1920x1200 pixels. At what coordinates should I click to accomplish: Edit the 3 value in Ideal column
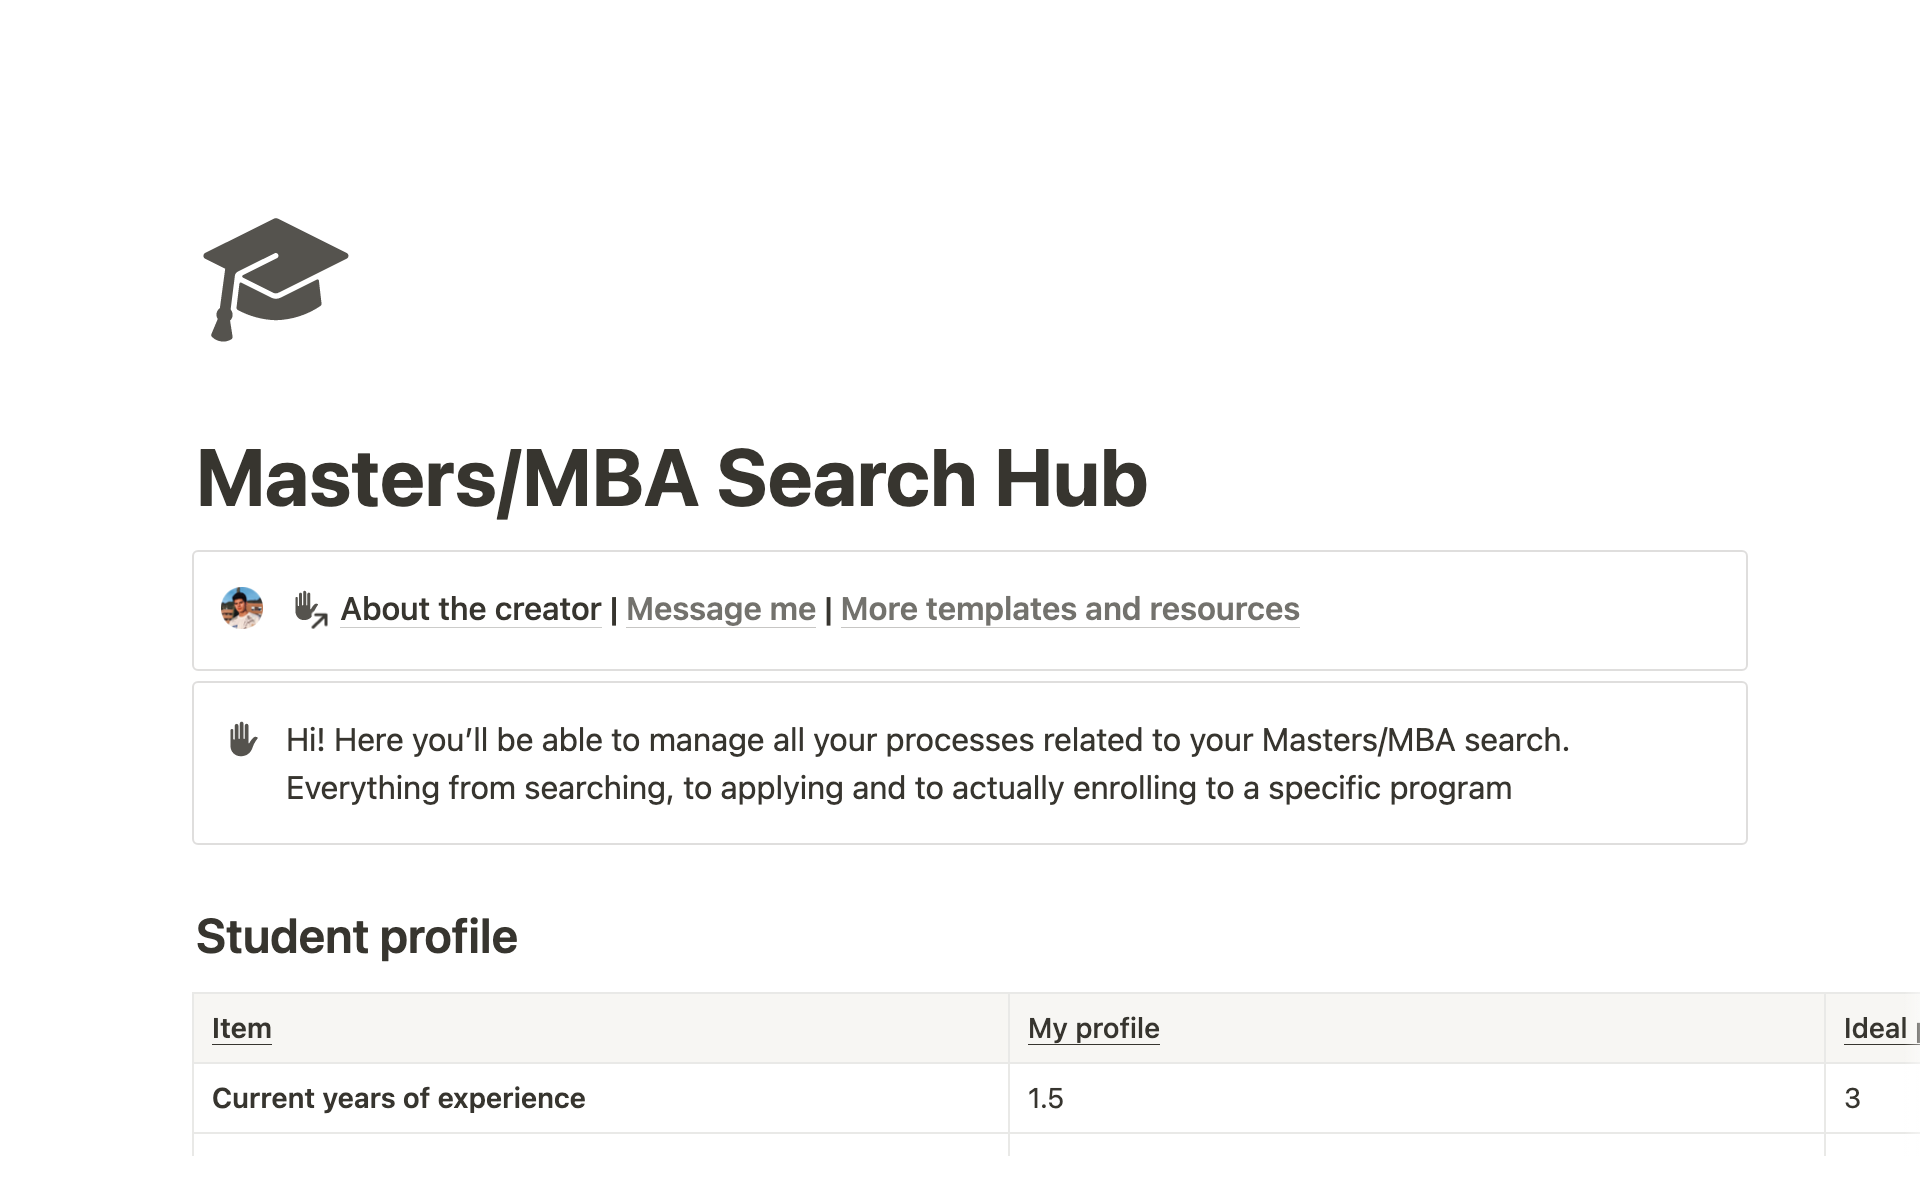coord(1852,1098)
